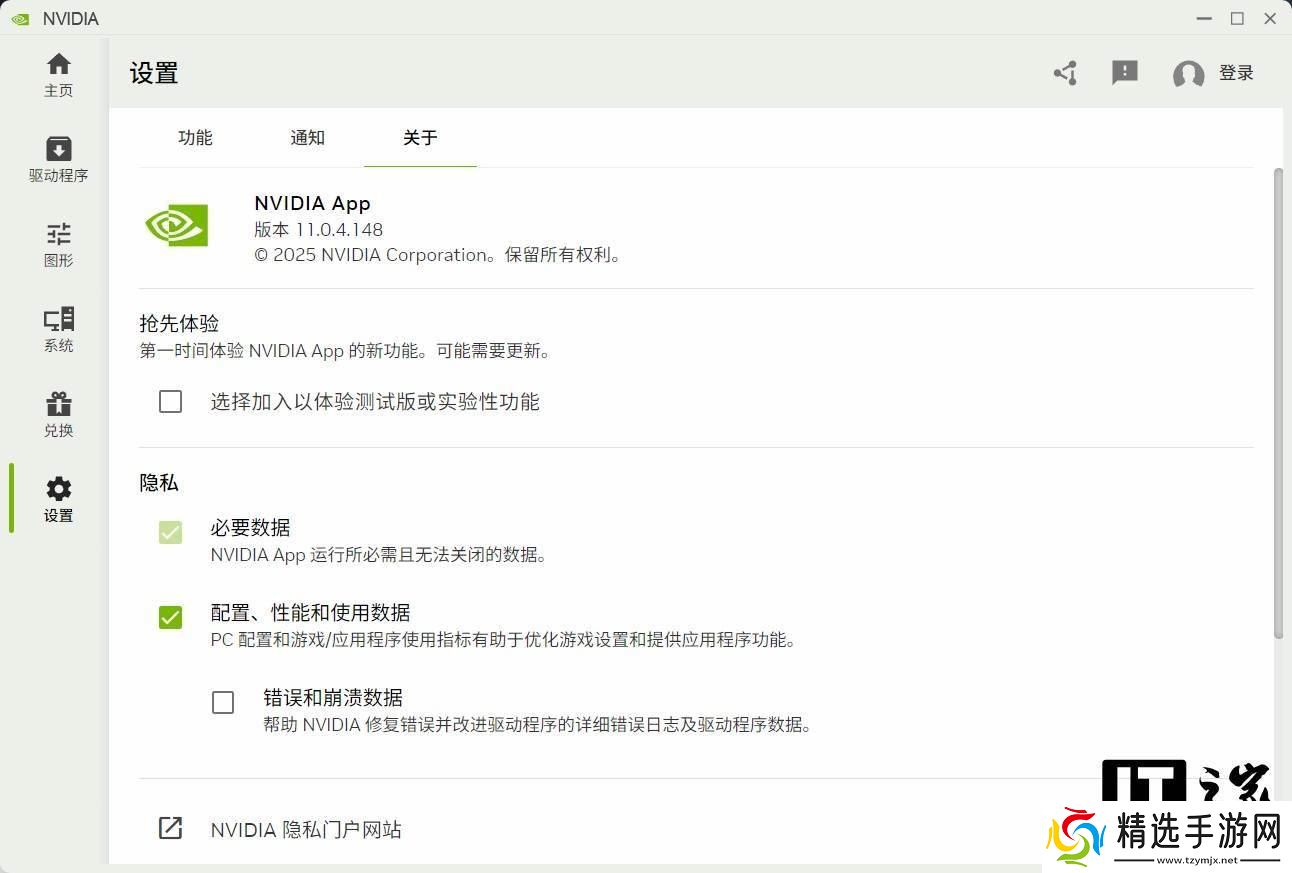Open the 图形 graphics settings icon

(x=59, y=235)
